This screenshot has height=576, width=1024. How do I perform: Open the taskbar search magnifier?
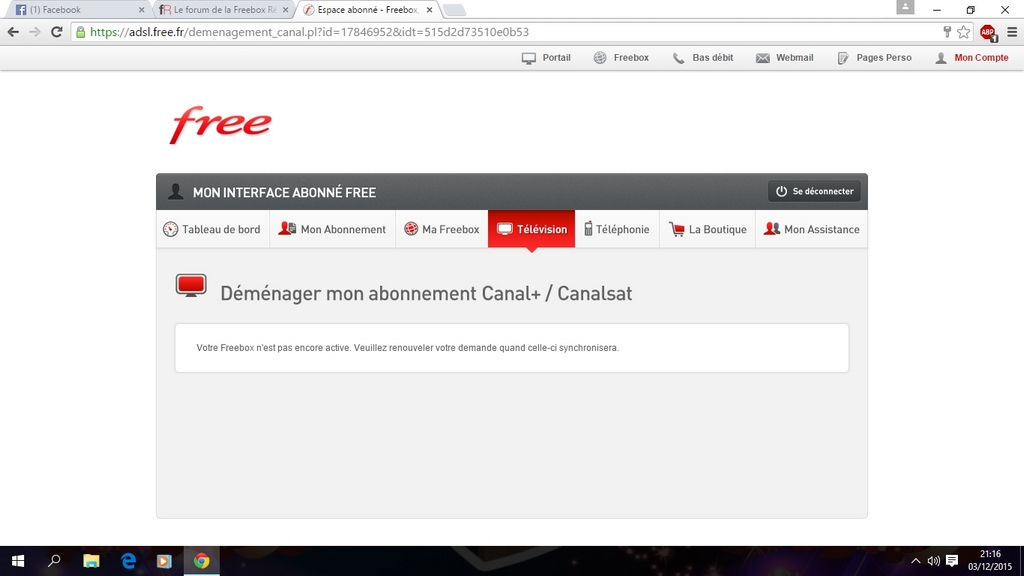coord(54,560)
